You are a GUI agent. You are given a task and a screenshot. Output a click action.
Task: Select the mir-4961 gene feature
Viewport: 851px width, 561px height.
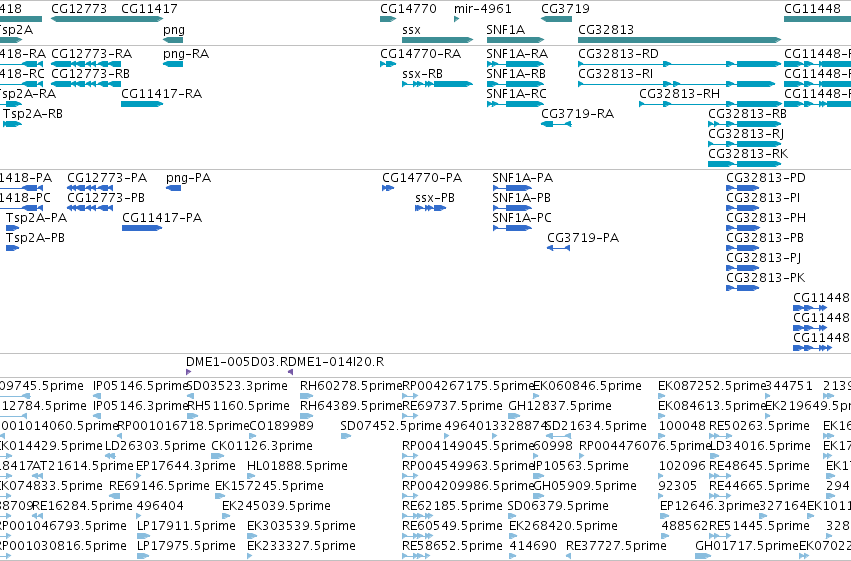pyautogui.click(x=456, y=19)
